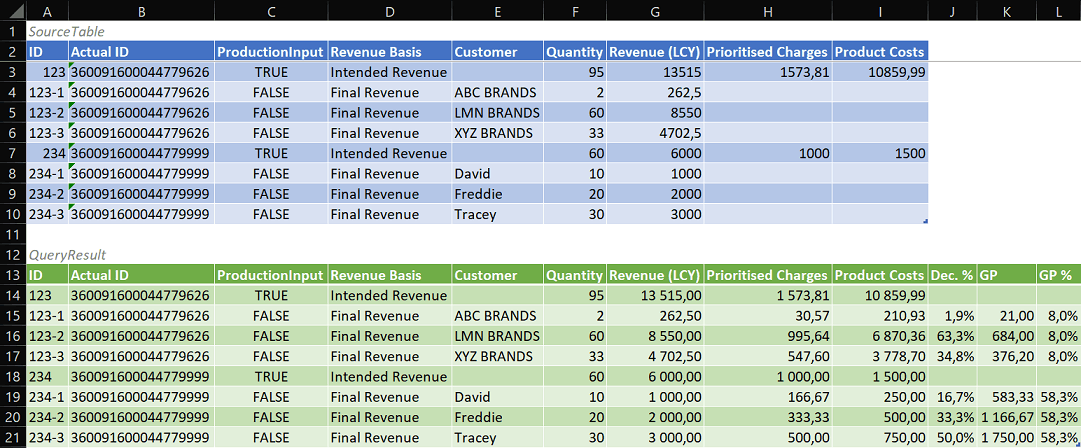Viewport: 1081px width, 448px height.
Task: Click the "QueryResult" label cell
Action: pos(67,255)
